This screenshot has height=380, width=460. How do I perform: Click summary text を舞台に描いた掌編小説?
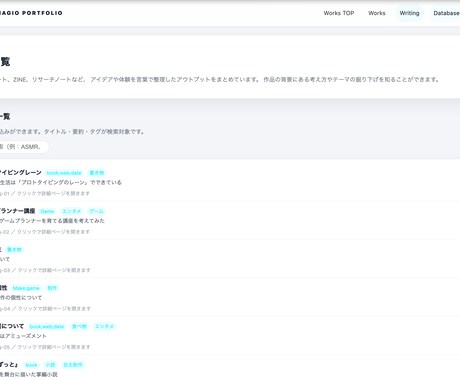point(29,374)
